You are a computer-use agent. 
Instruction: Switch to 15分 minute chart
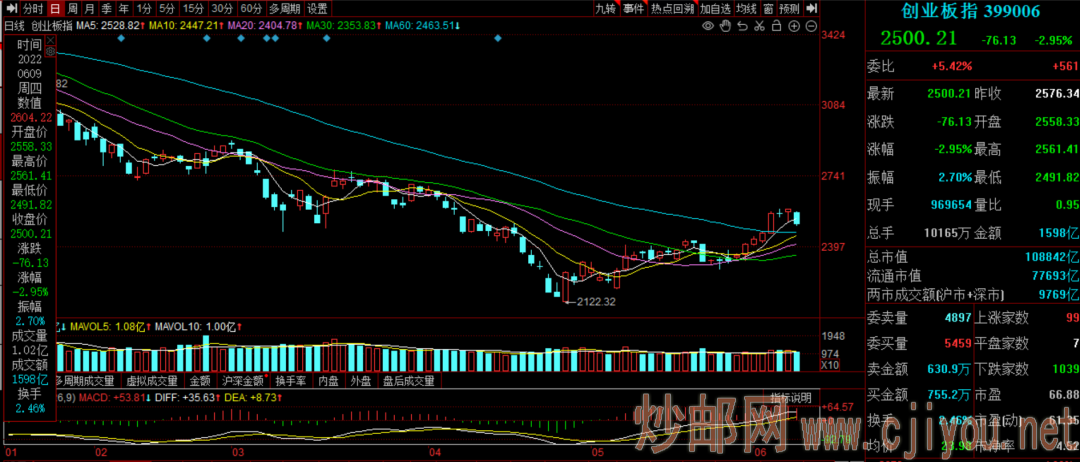point(192,9)
